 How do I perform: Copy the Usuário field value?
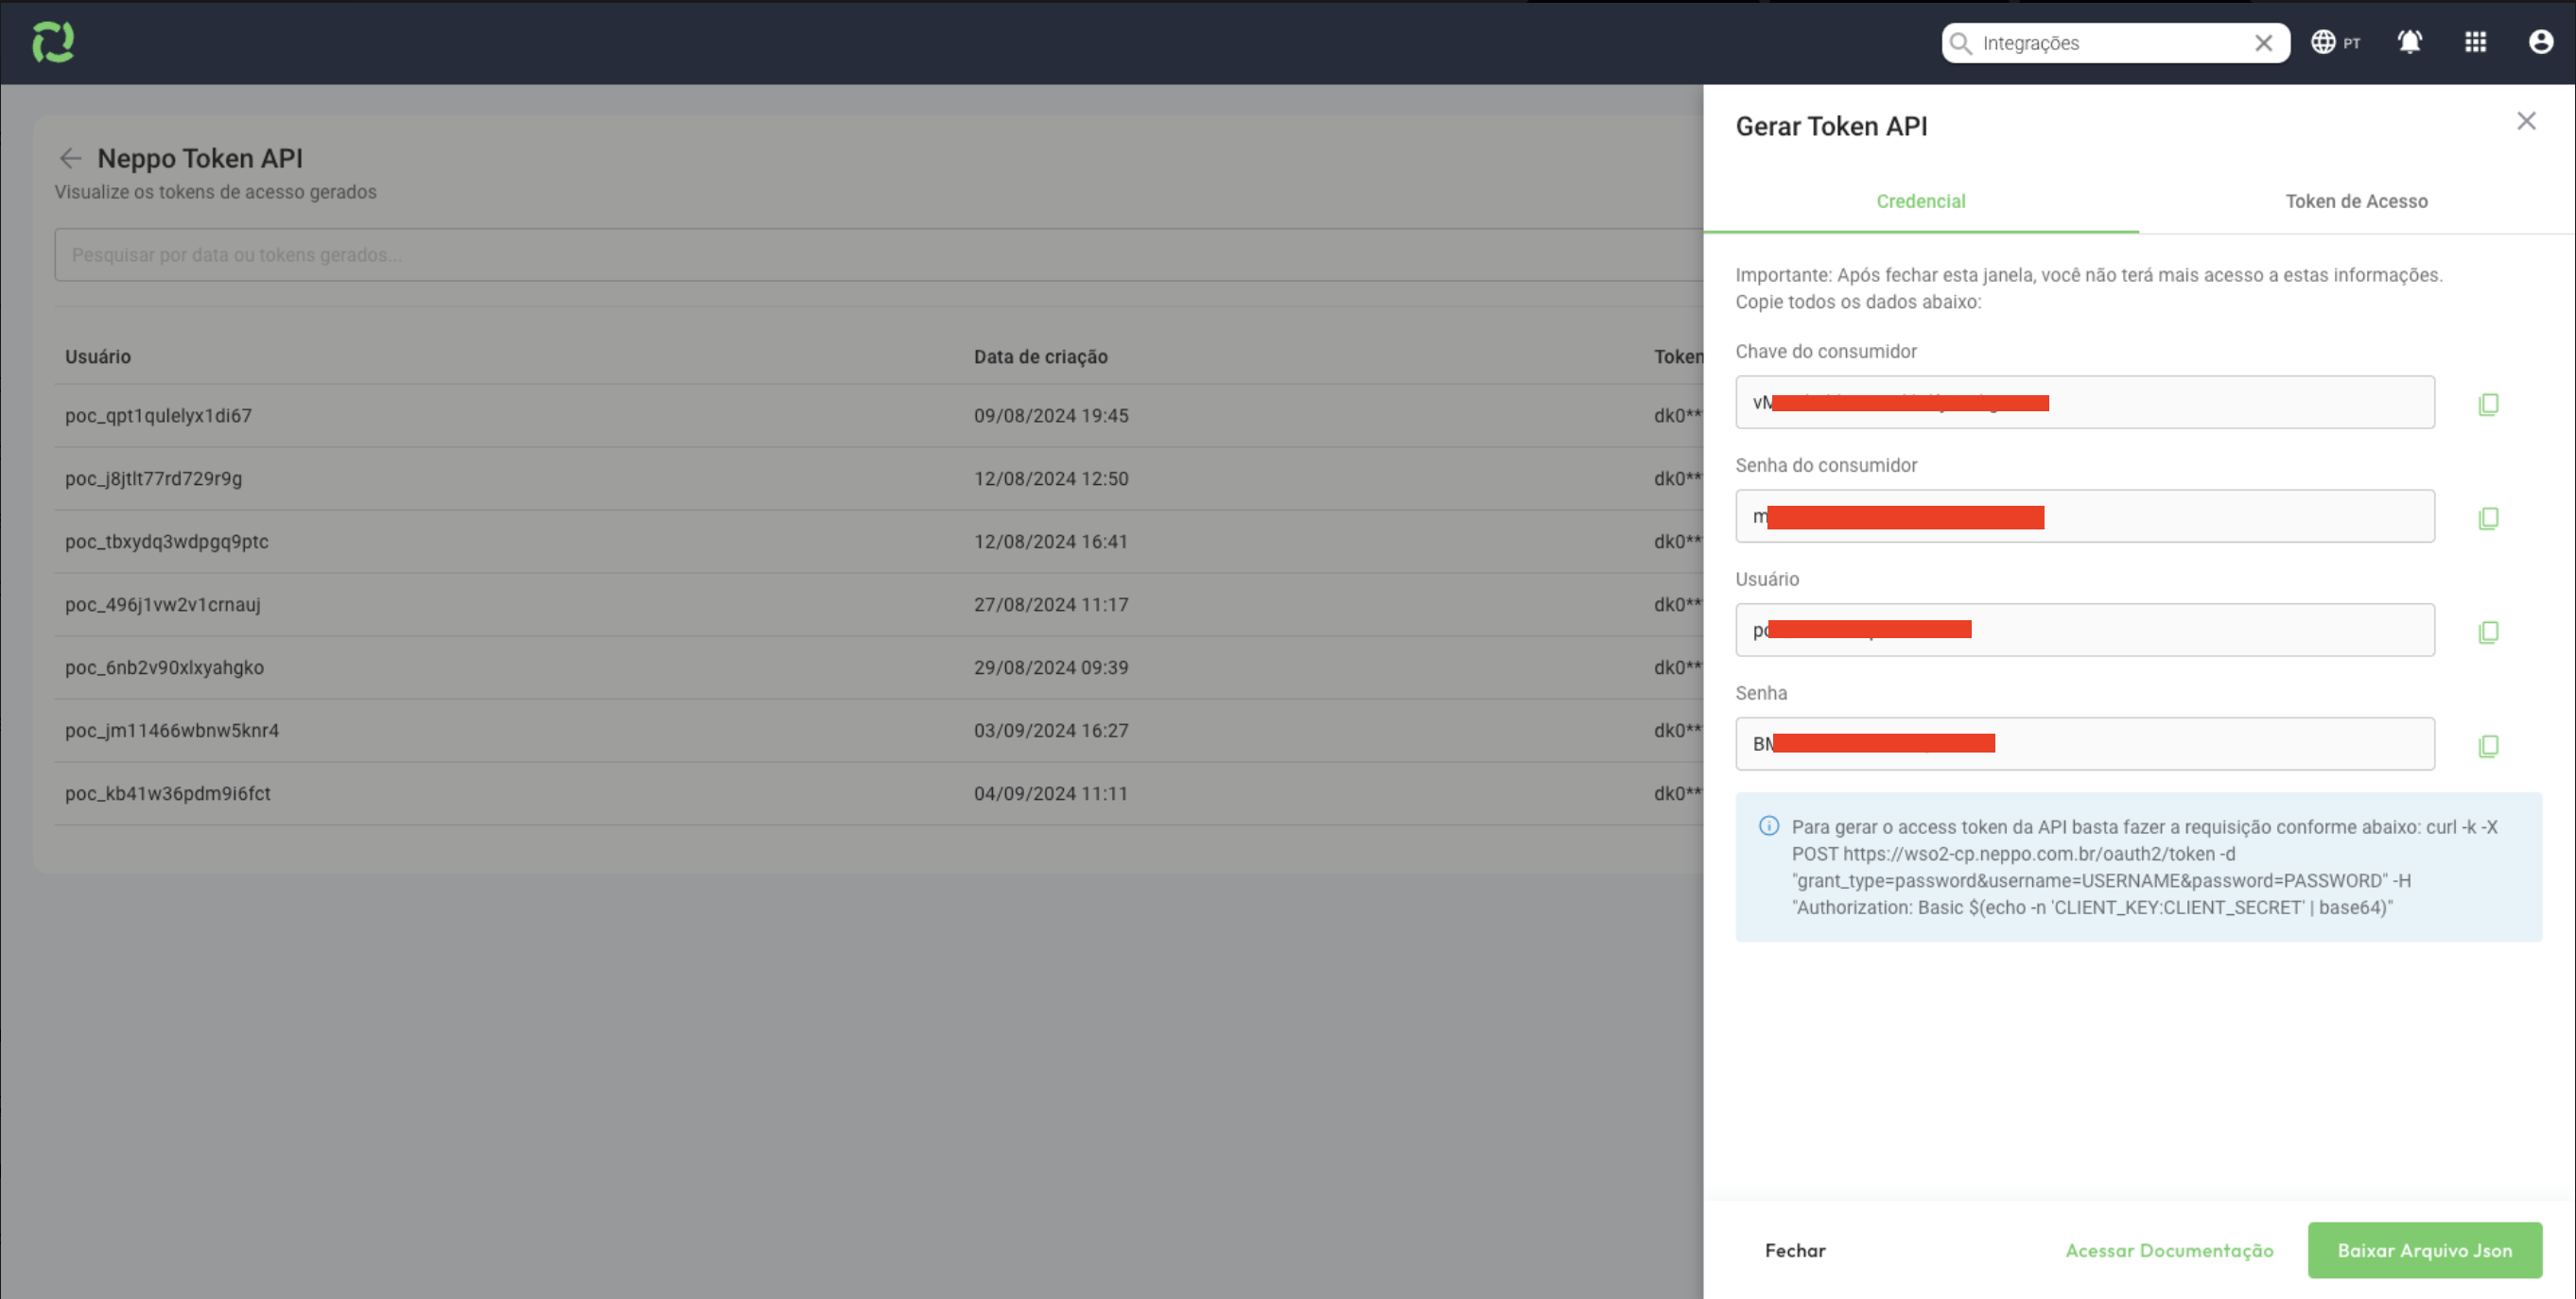coord(2489,632)
